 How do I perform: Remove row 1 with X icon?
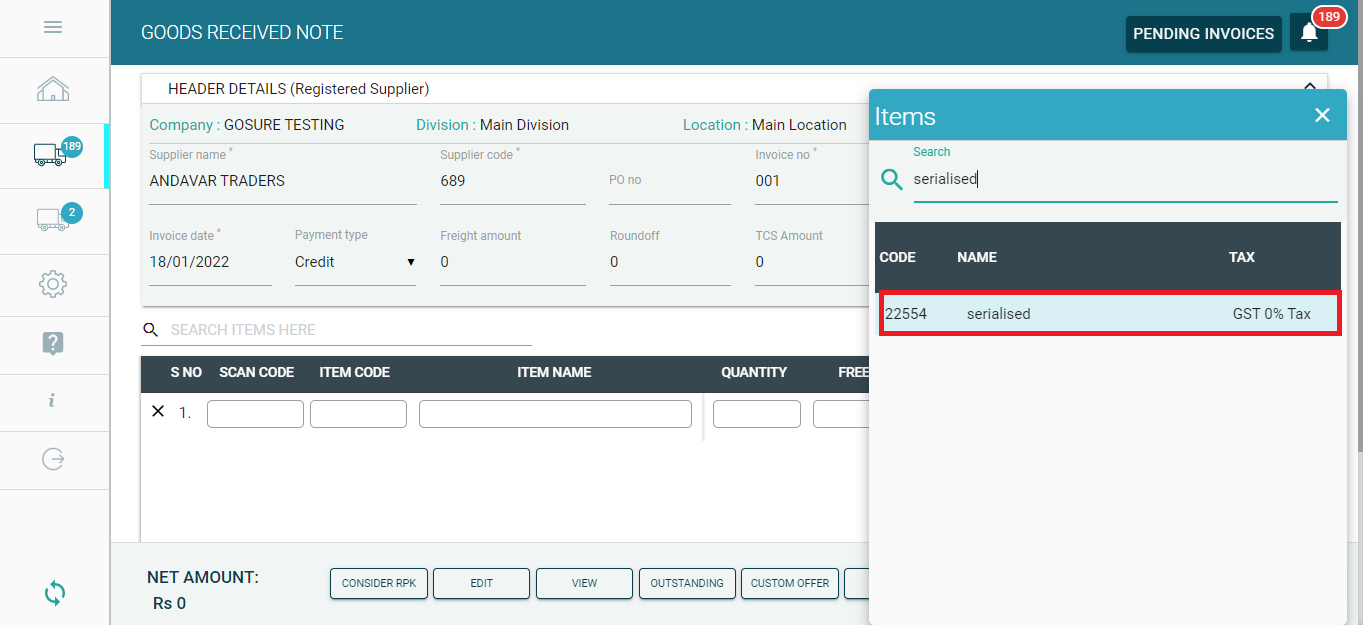point(157,411)
